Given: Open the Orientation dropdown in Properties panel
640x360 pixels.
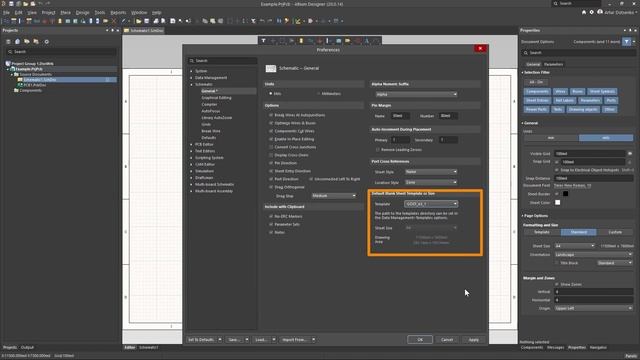Looking at the screenshot, I should [593, 254].
